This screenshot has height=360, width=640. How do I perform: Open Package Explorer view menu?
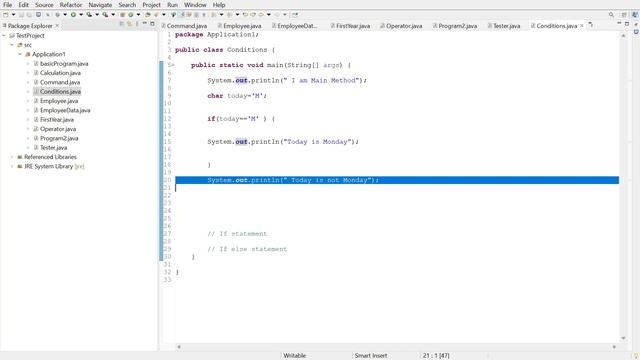(137, 24)
